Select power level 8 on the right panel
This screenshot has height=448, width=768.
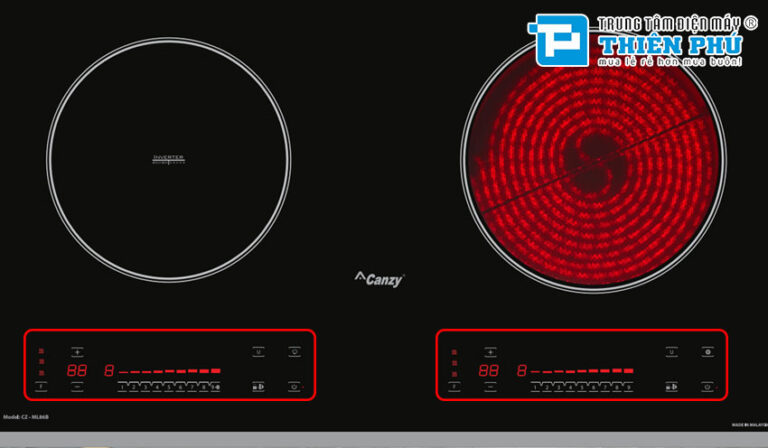tap(617, 387)
